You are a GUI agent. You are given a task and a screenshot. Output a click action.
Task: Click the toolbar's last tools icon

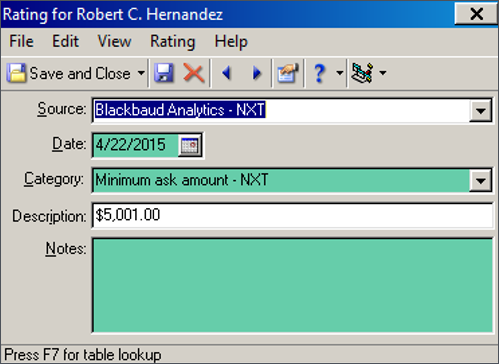[x=362, y=73]
